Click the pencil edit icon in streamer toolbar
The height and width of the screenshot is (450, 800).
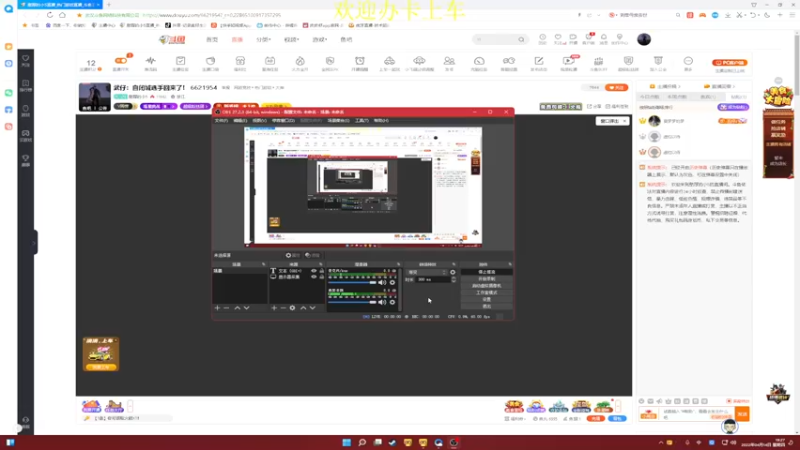tap(539, 63)
